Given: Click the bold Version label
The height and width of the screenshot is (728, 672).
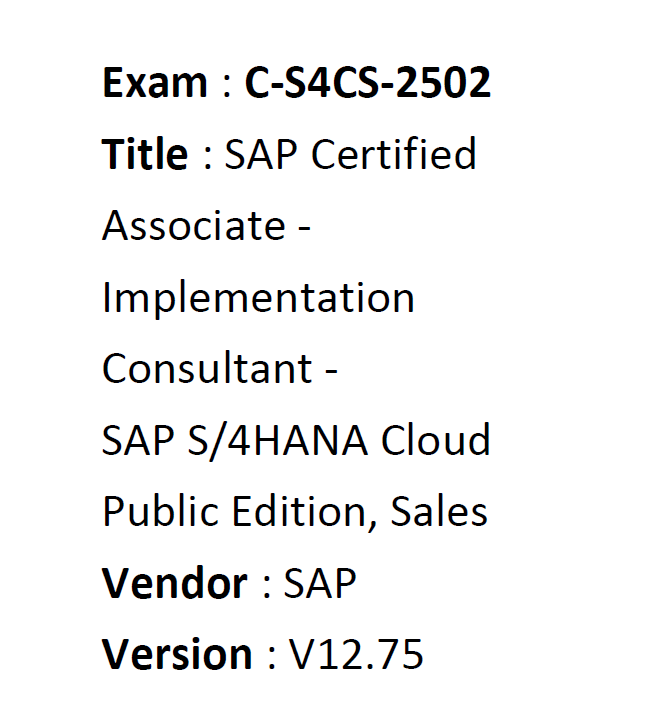Looking at the screenshot, I should 177,654.
